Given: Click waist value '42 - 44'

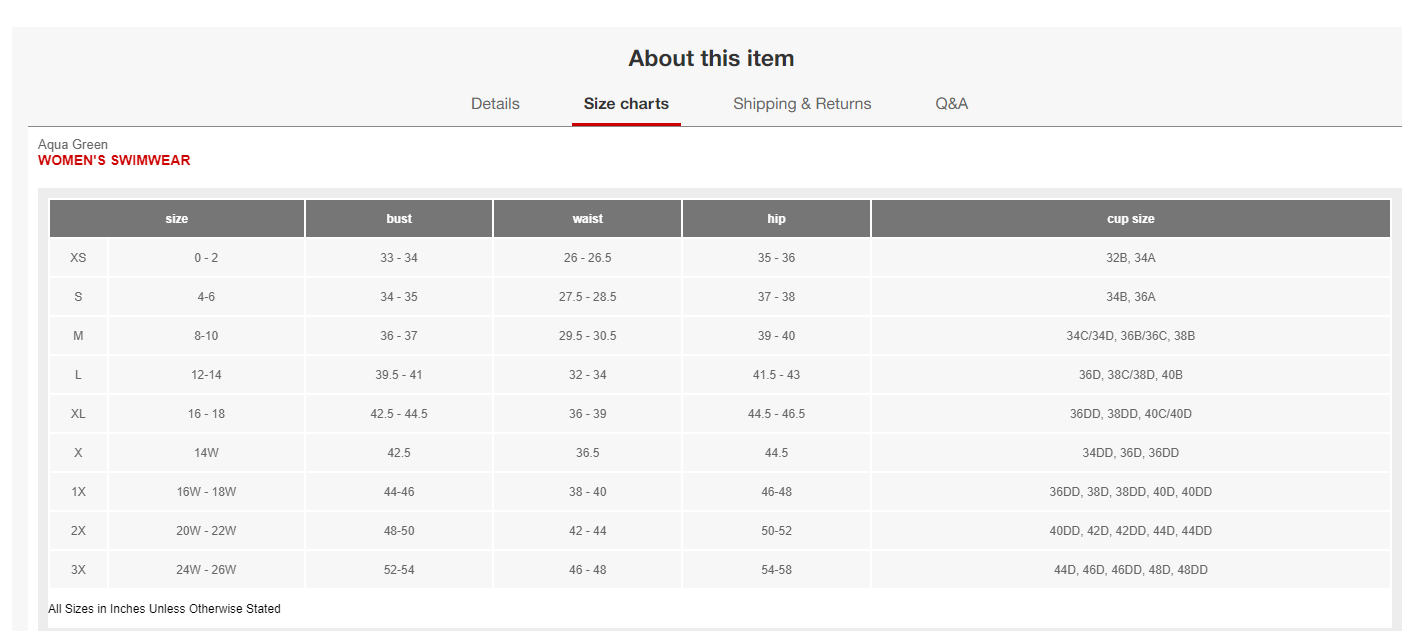Looking at the screenshot, I should click(x=588, y=531).
